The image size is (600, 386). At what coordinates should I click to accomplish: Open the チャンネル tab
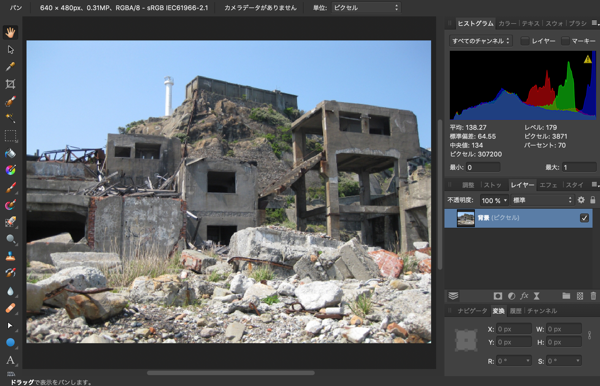coord(542,311)
